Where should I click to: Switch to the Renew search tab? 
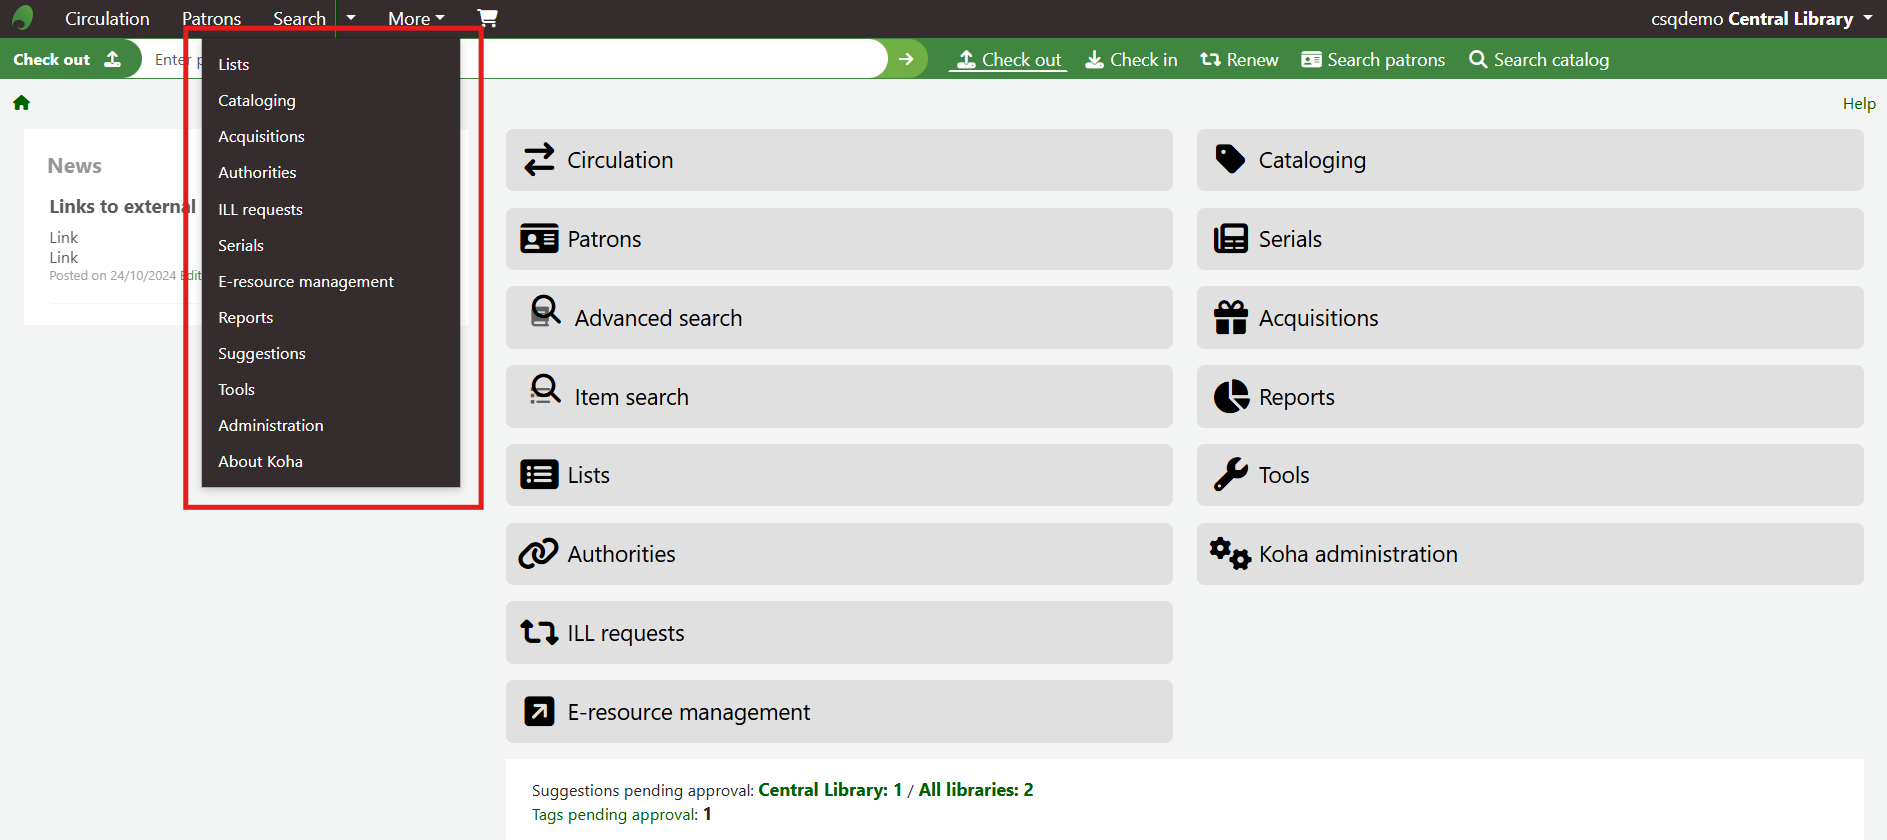(x=1239, y=60)
